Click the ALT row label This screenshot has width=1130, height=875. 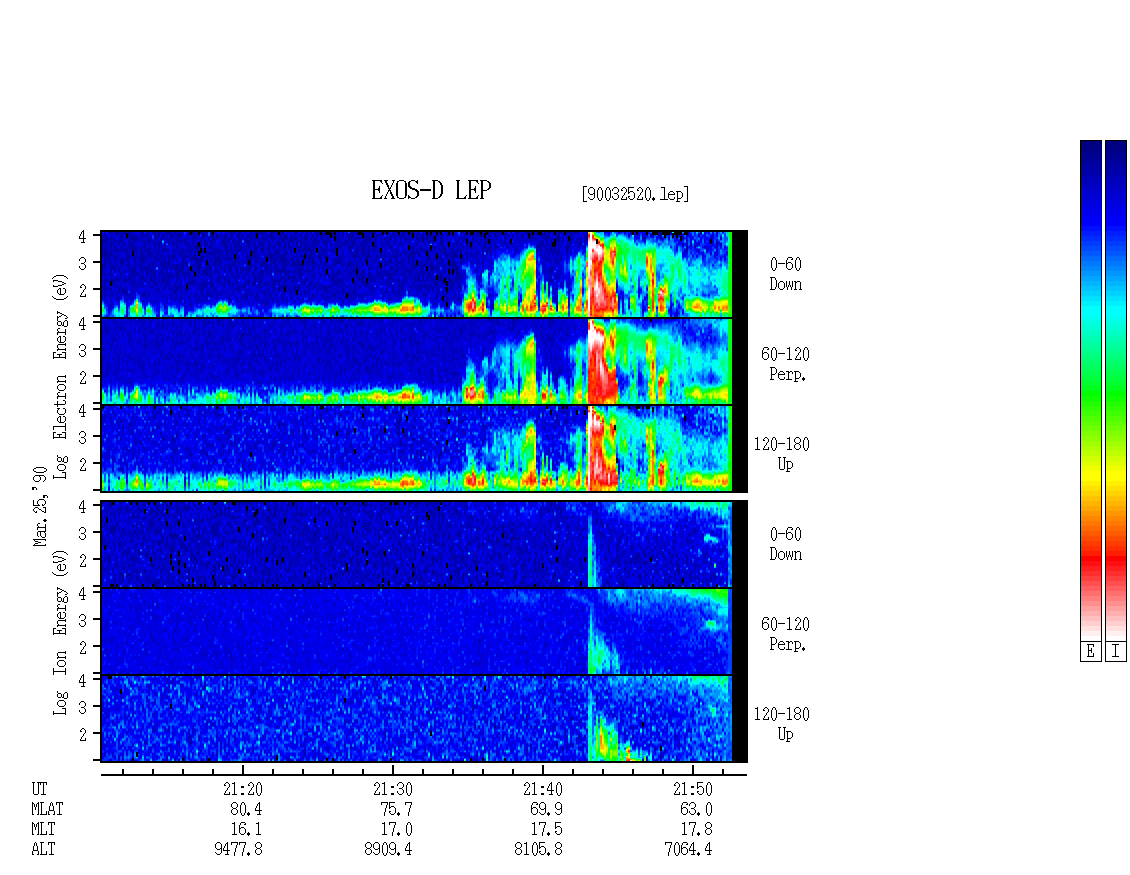[x=43, y=850]
